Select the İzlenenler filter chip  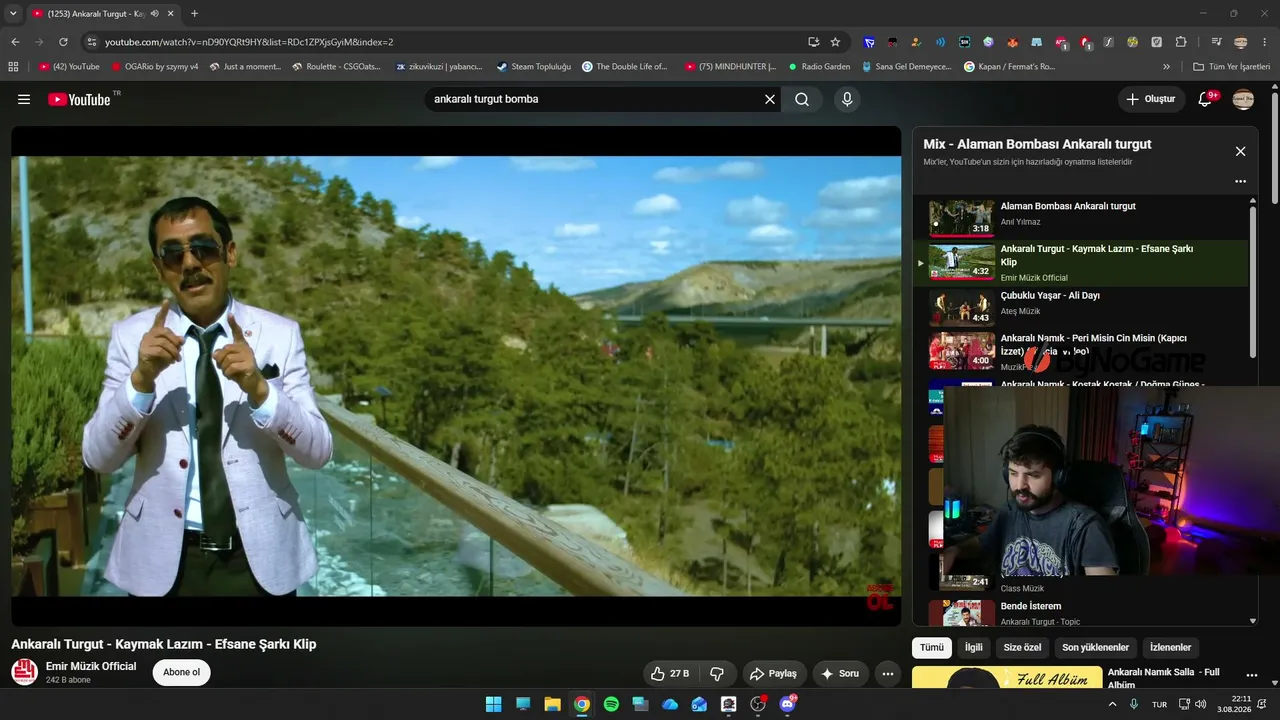coord(1170,647)
